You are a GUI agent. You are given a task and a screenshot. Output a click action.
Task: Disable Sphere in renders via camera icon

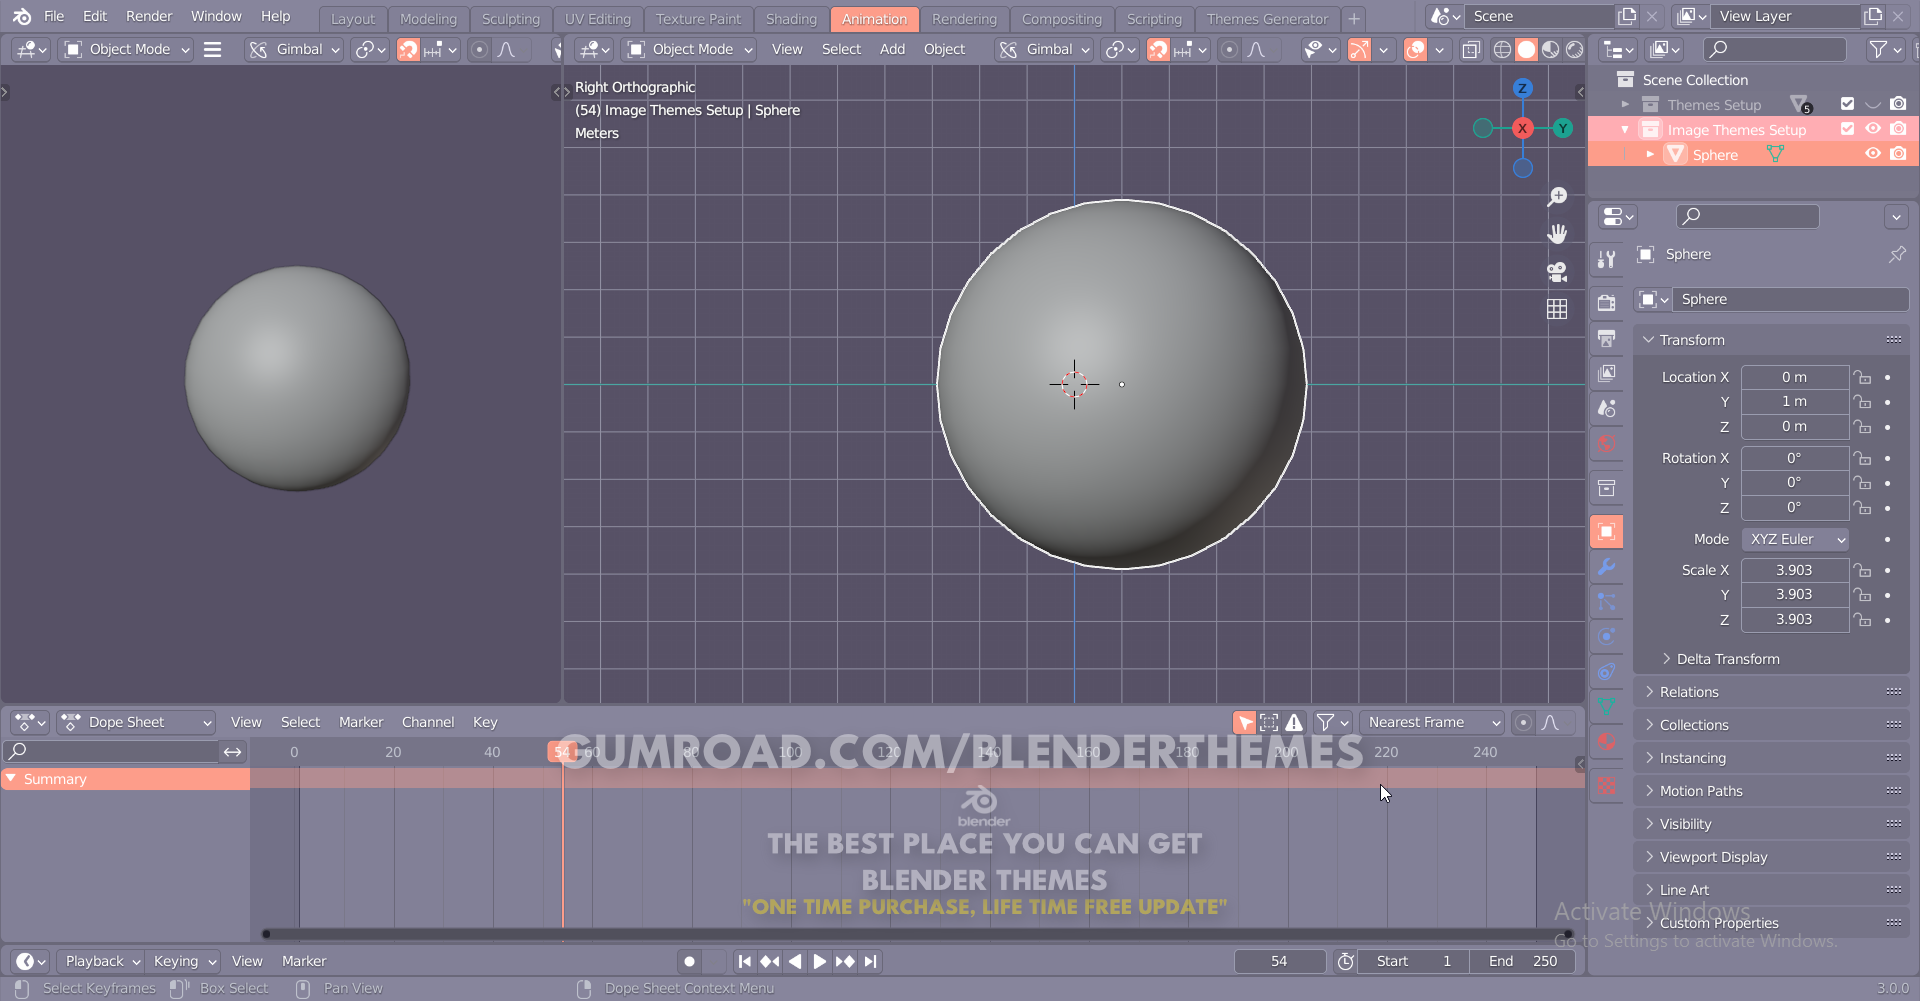1898,154
